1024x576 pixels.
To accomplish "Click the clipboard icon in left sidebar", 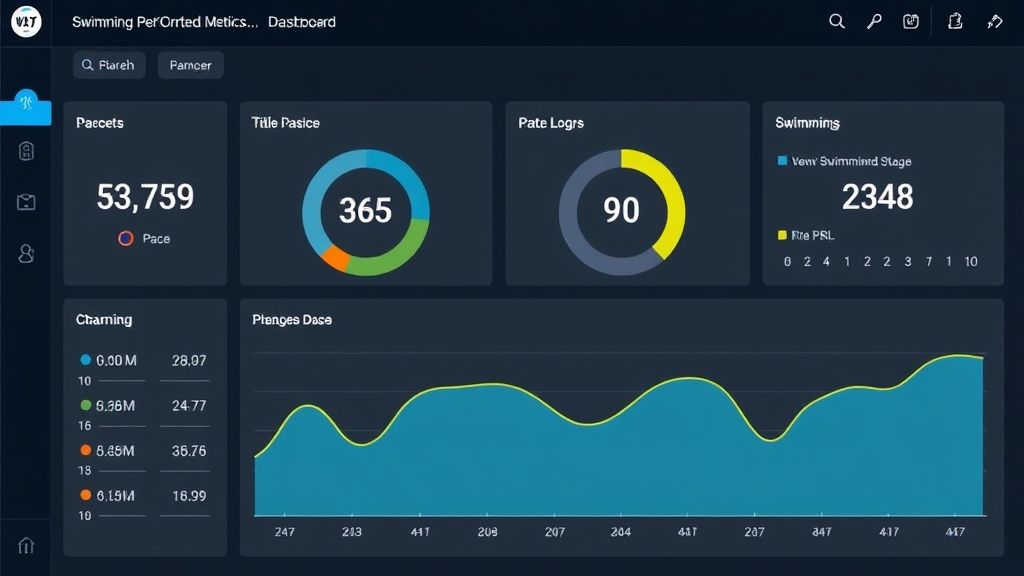I will tap(26, 152).
